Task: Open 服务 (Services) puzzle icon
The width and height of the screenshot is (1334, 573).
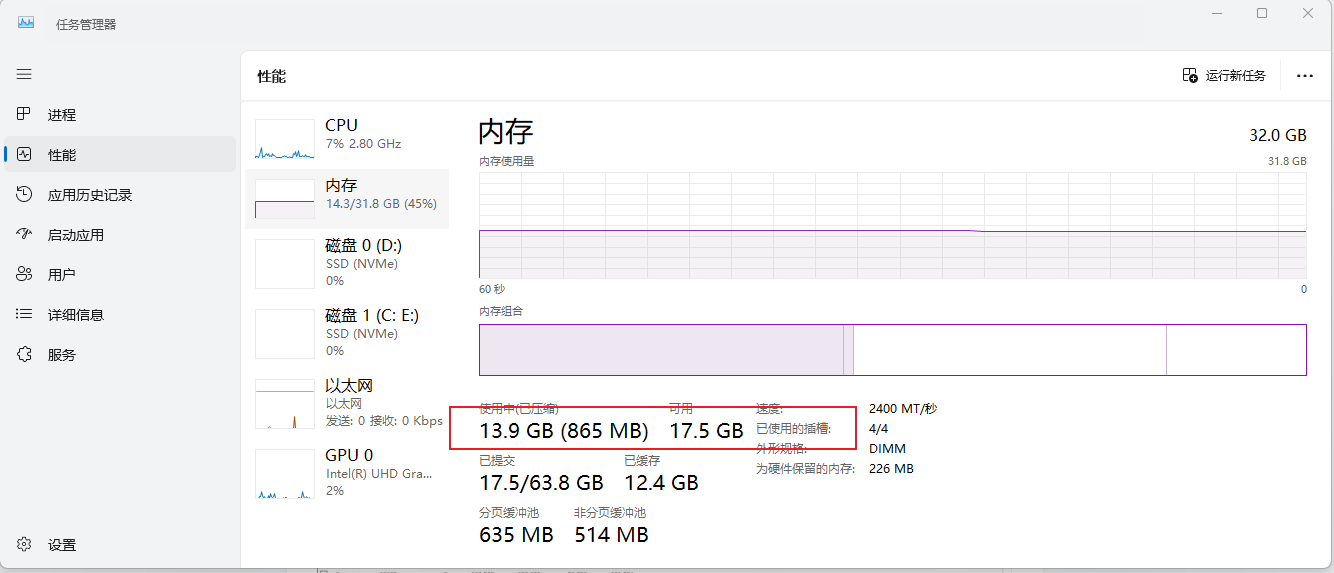Action: 24,354
